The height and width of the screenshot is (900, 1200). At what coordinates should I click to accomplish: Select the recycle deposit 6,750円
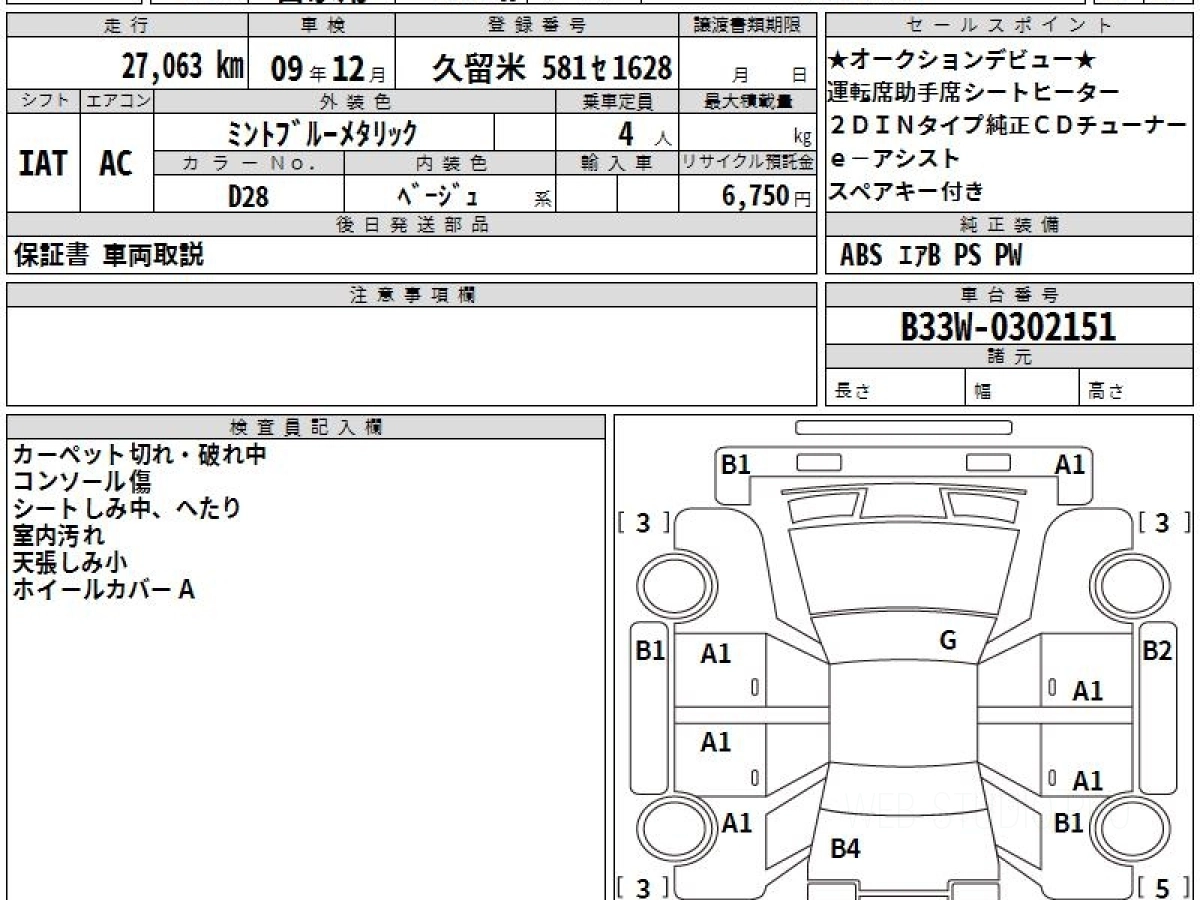pyautogui.click(x=766, y=196)
